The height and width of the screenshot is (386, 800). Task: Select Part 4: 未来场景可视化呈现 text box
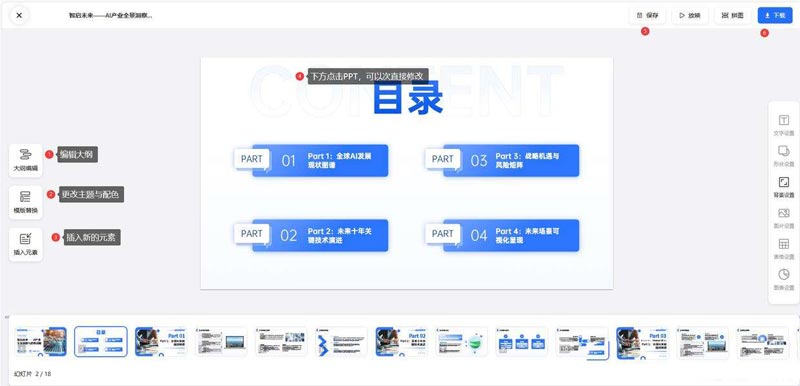pos(527,236)
